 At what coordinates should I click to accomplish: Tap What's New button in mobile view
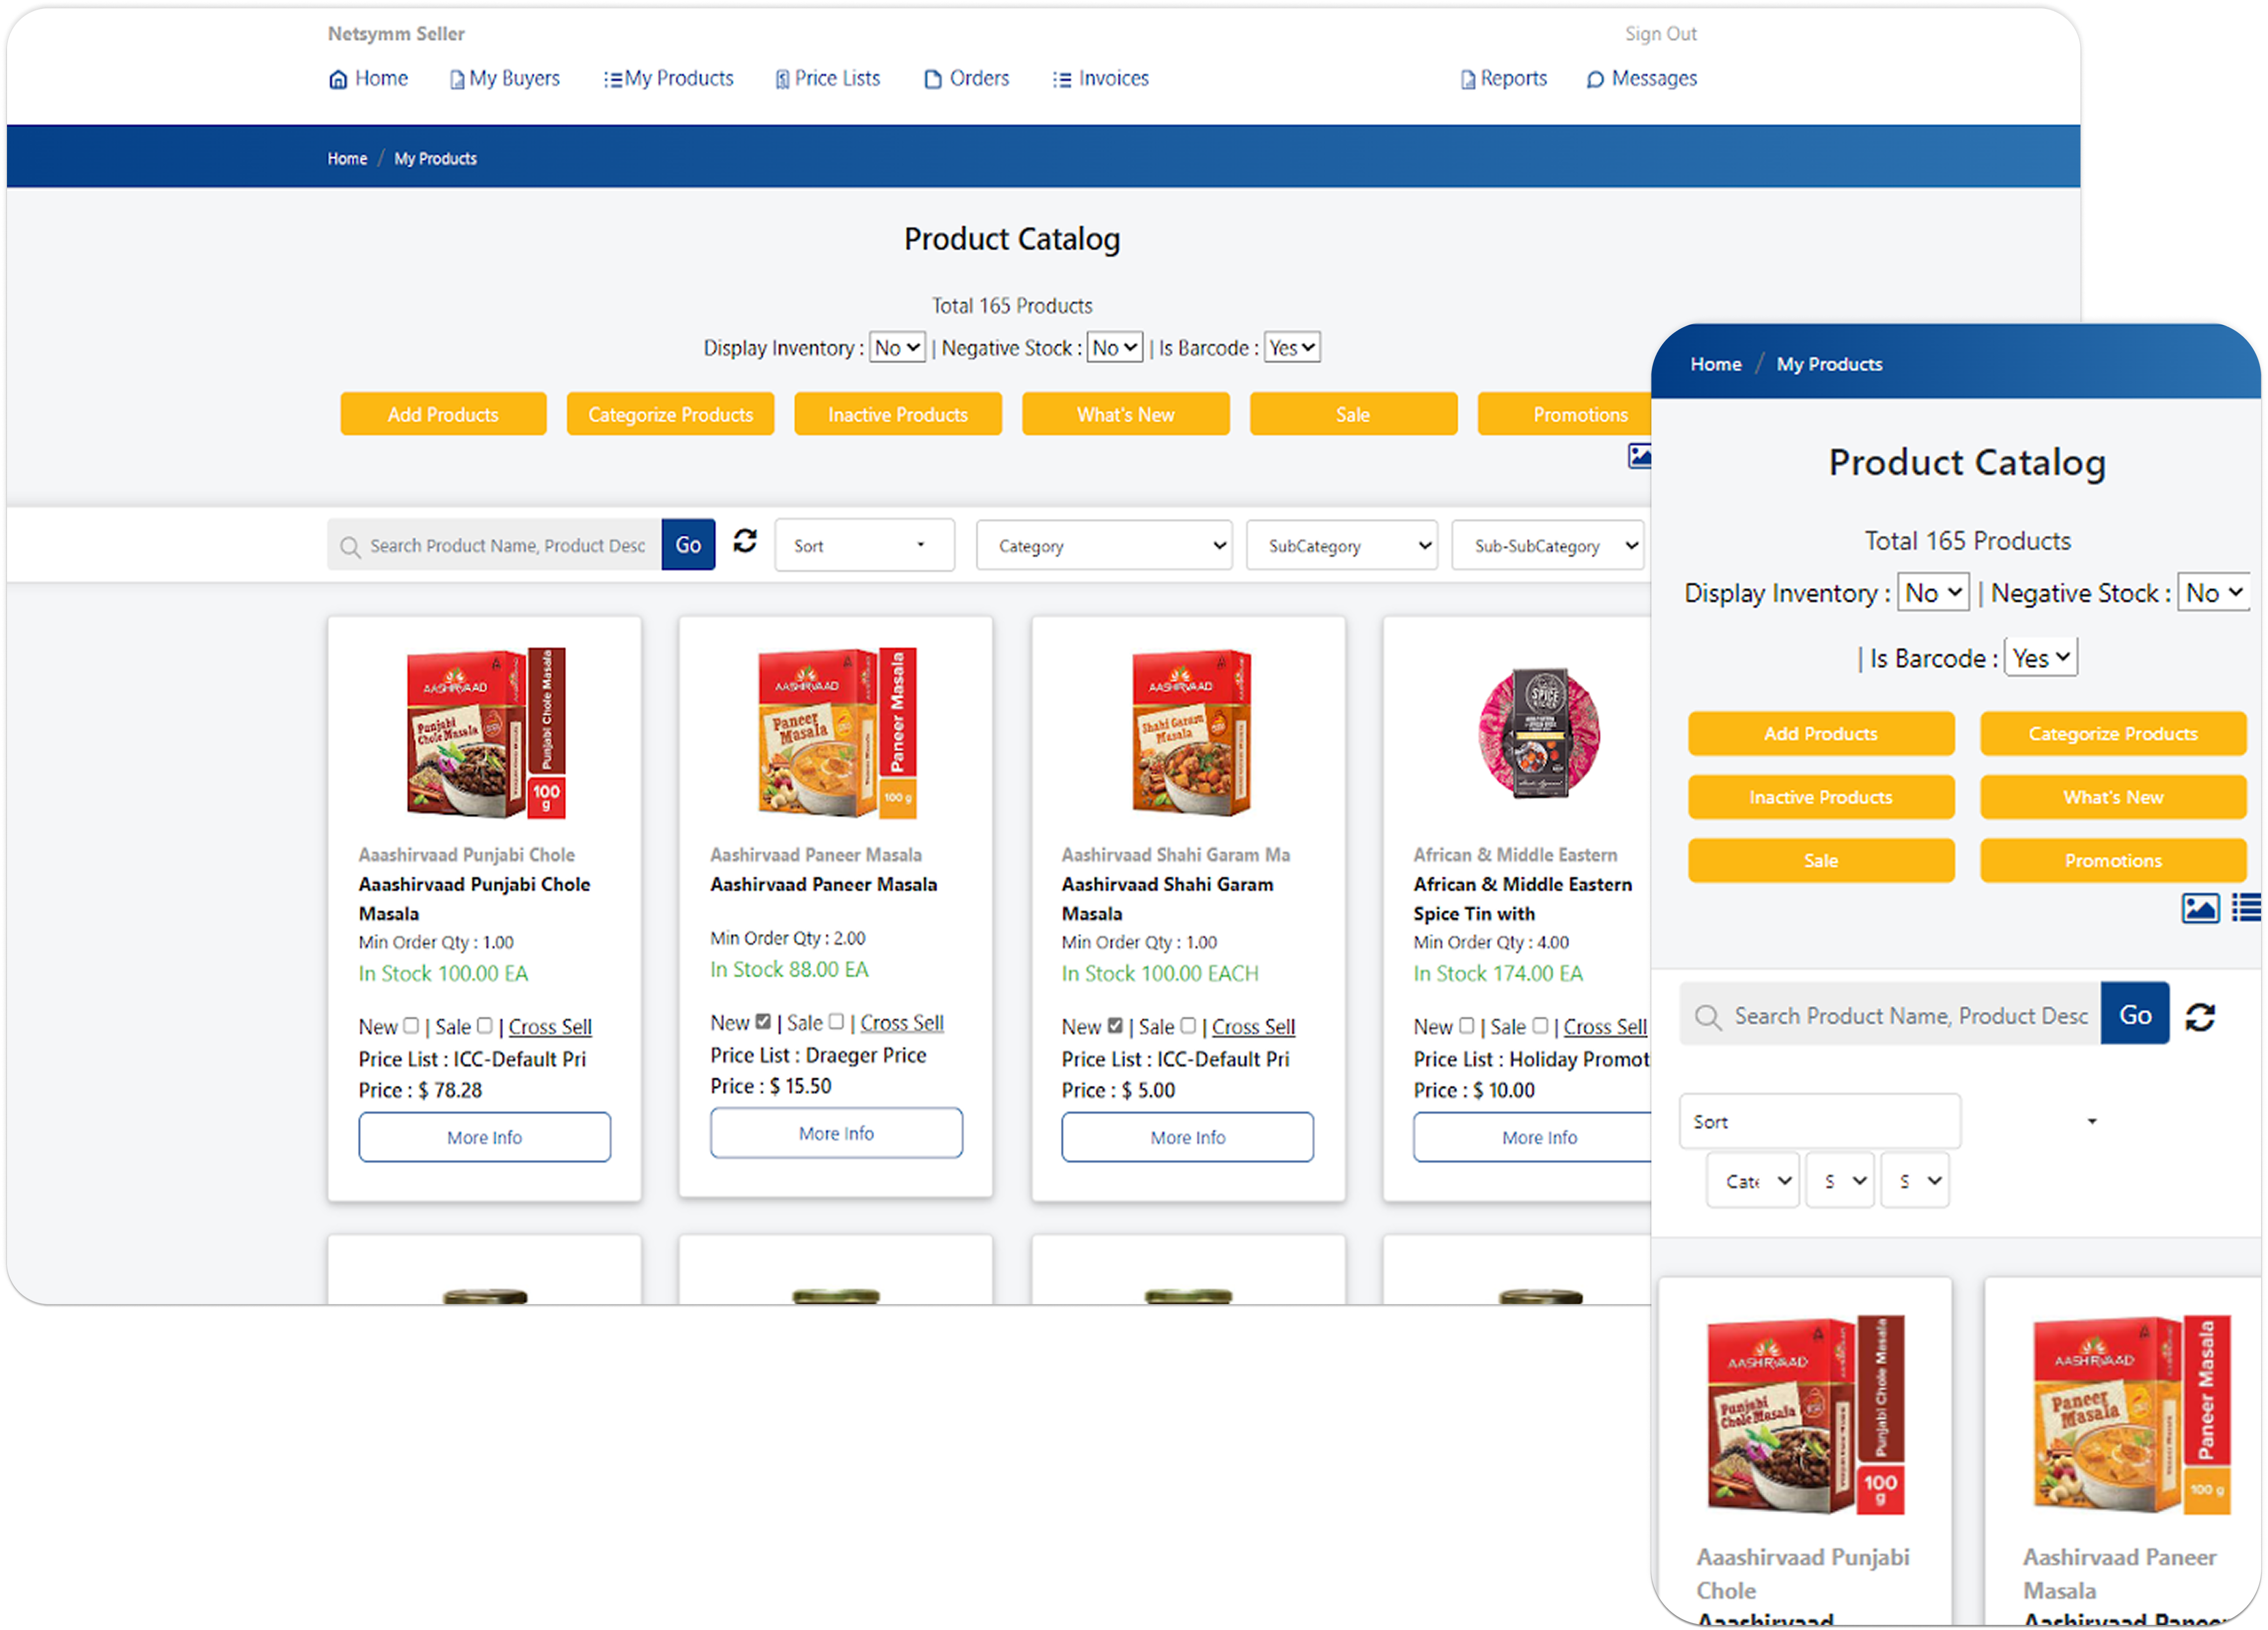pos(2113,797)
